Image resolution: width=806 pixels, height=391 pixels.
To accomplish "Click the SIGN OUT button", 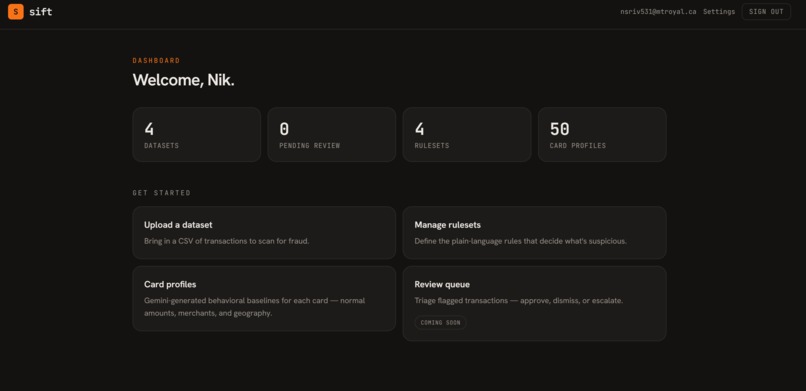I will tap(766, 11).
